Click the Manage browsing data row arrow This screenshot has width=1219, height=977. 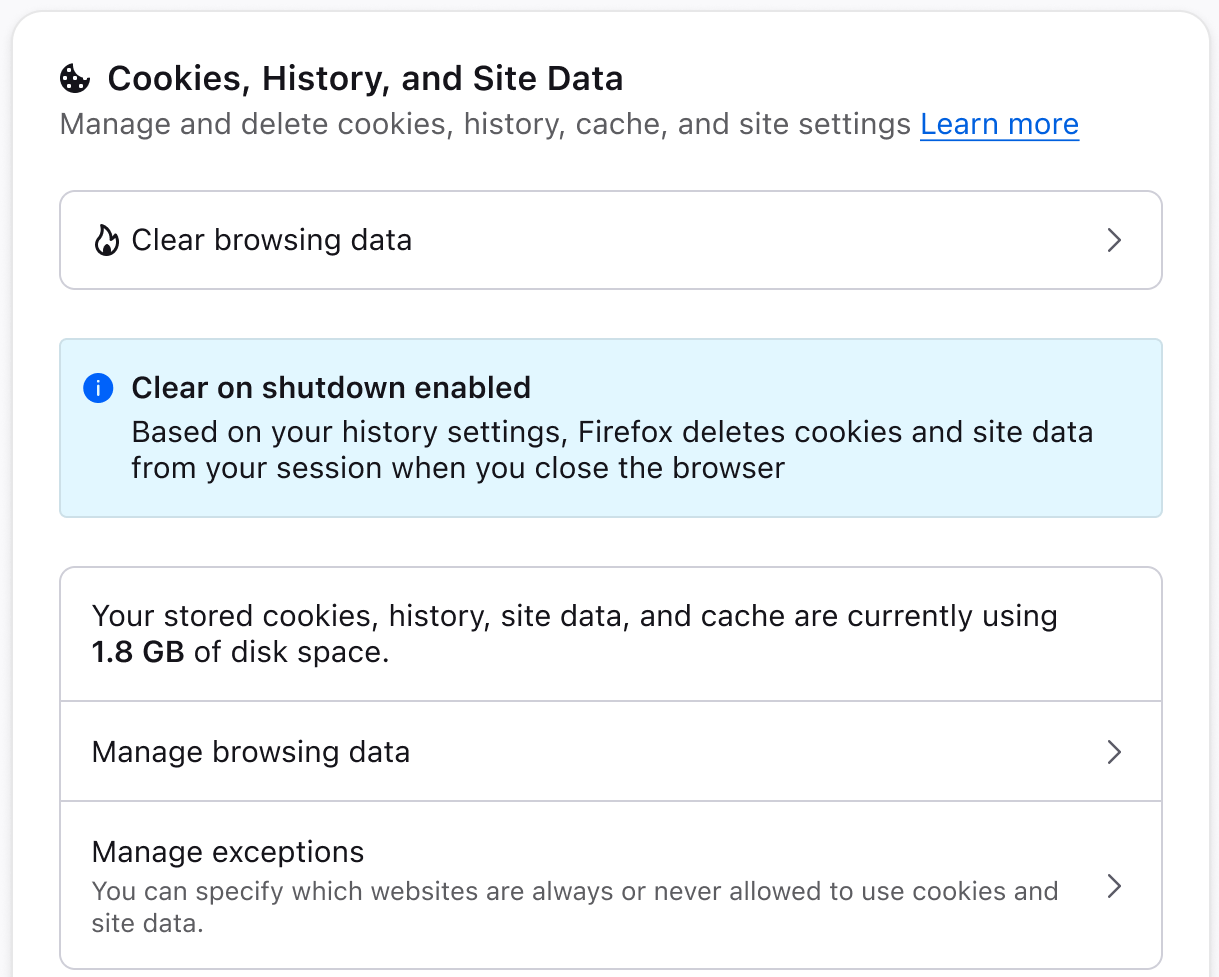pyautogui.click(x=1115, y=752)
